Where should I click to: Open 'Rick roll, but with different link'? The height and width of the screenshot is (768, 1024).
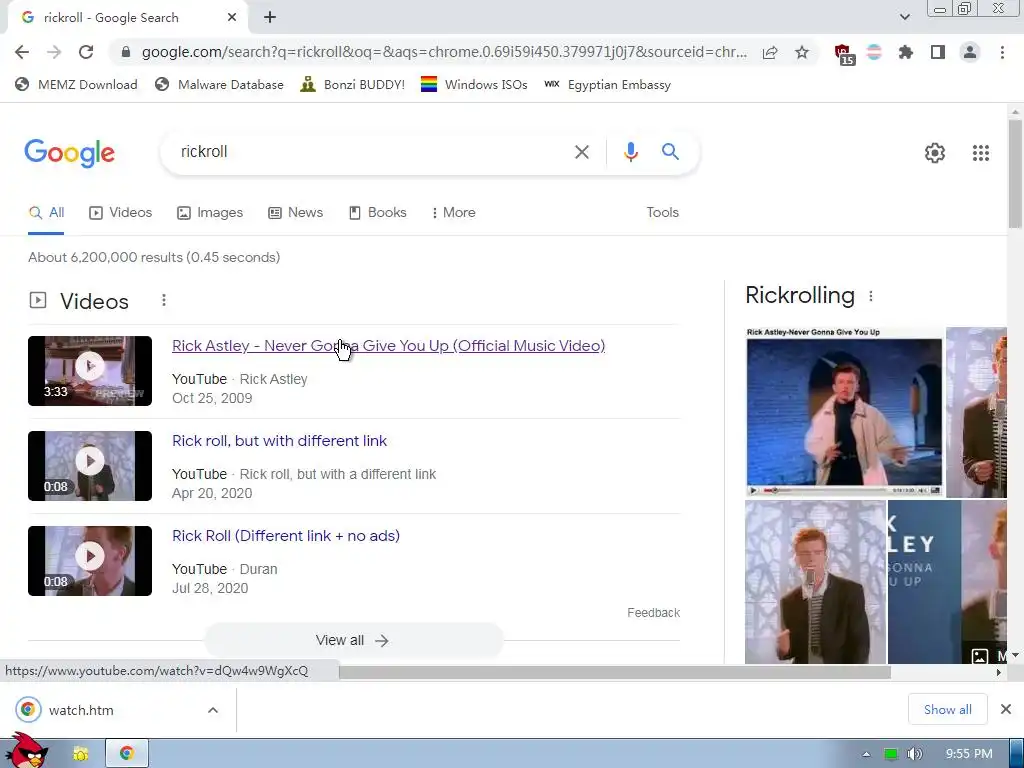(x=280, y=441)
